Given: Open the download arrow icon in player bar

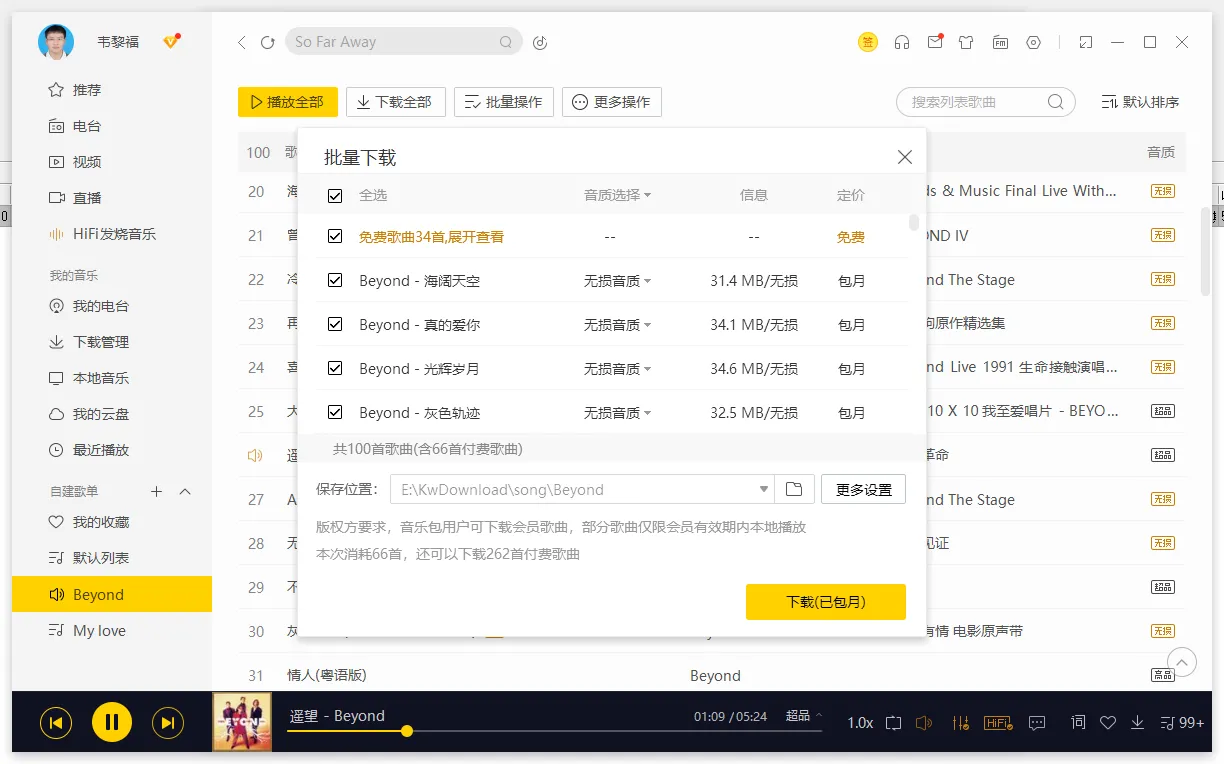Looking at the screenshot, I should 1137,722.
